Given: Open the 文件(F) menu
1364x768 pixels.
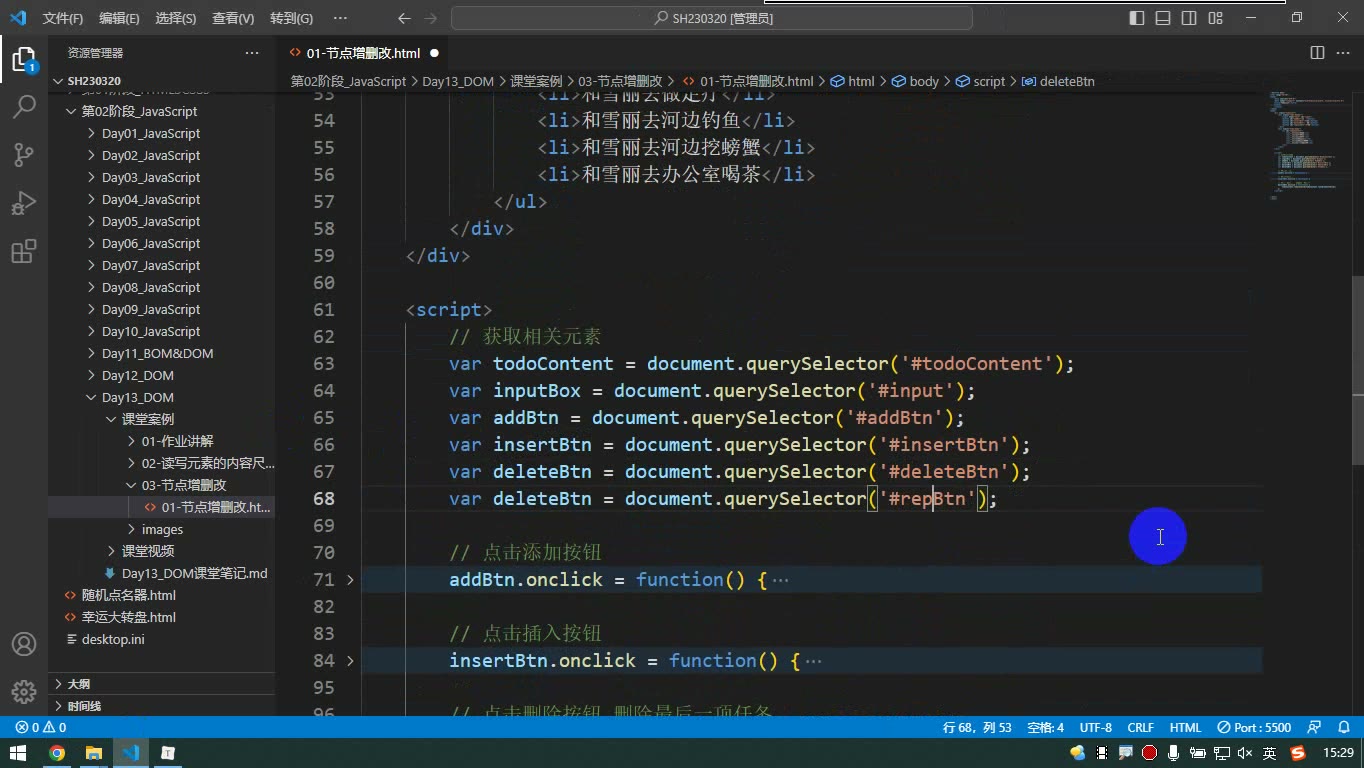Looking at the screenshot, I should tap(63, 18).
